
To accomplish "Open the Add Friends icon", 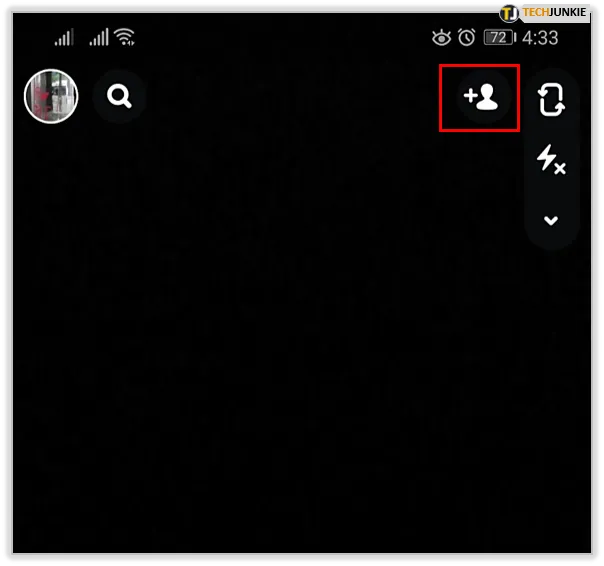I will pyautogui.click(x=481, y=97).
